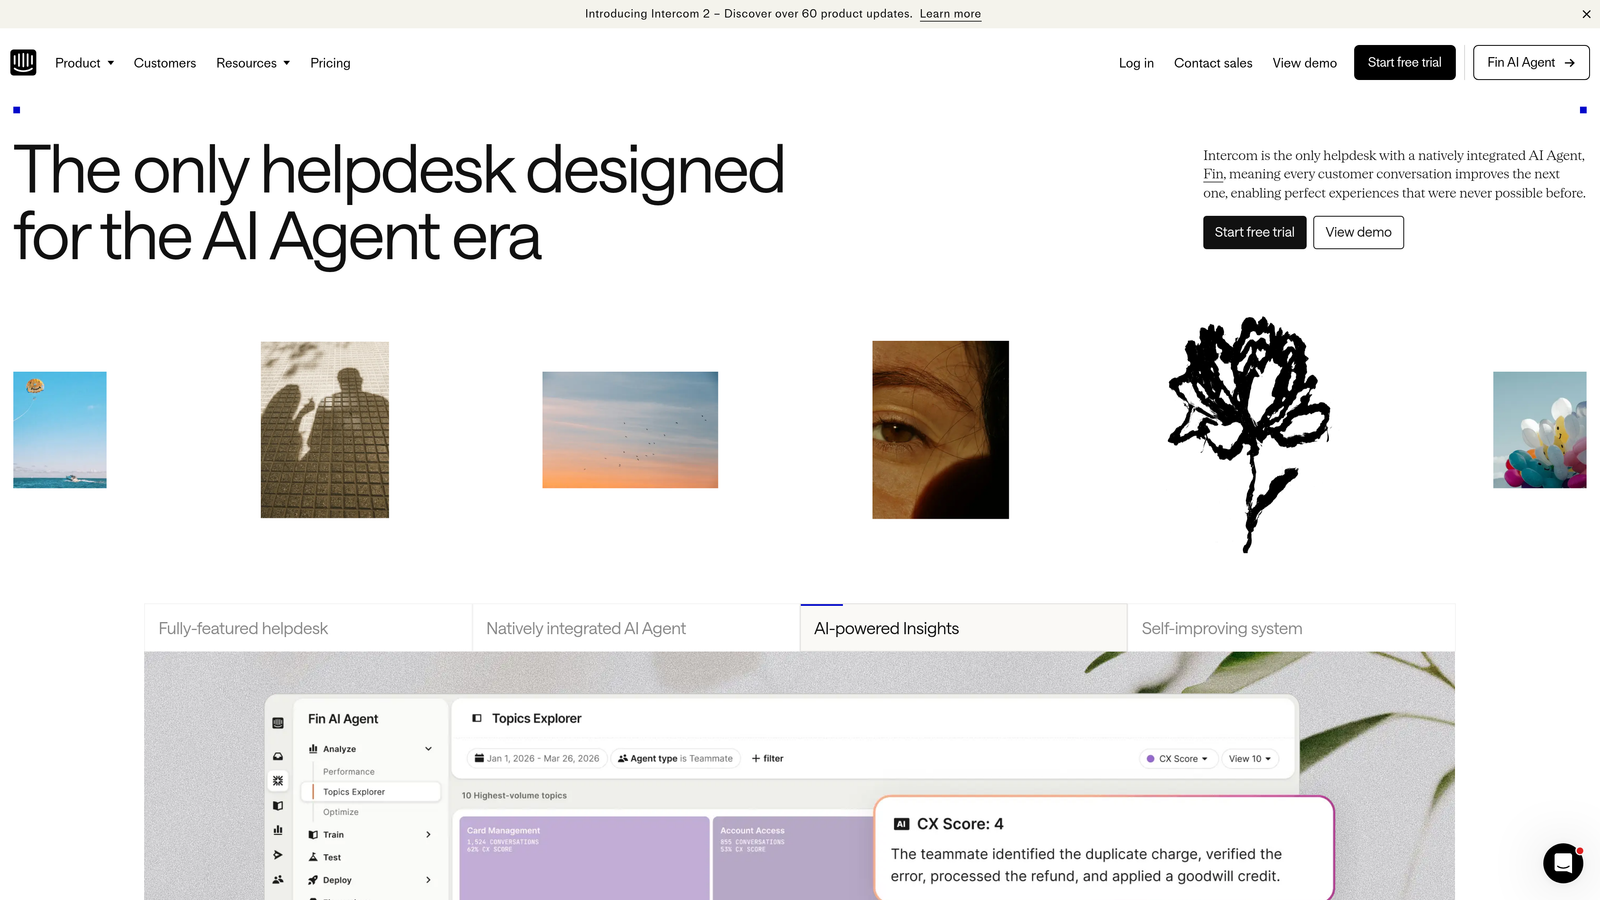Click the couple's shadow photo thumbnail
This screenshot has height=900, width=1600.
click(325, 430)
